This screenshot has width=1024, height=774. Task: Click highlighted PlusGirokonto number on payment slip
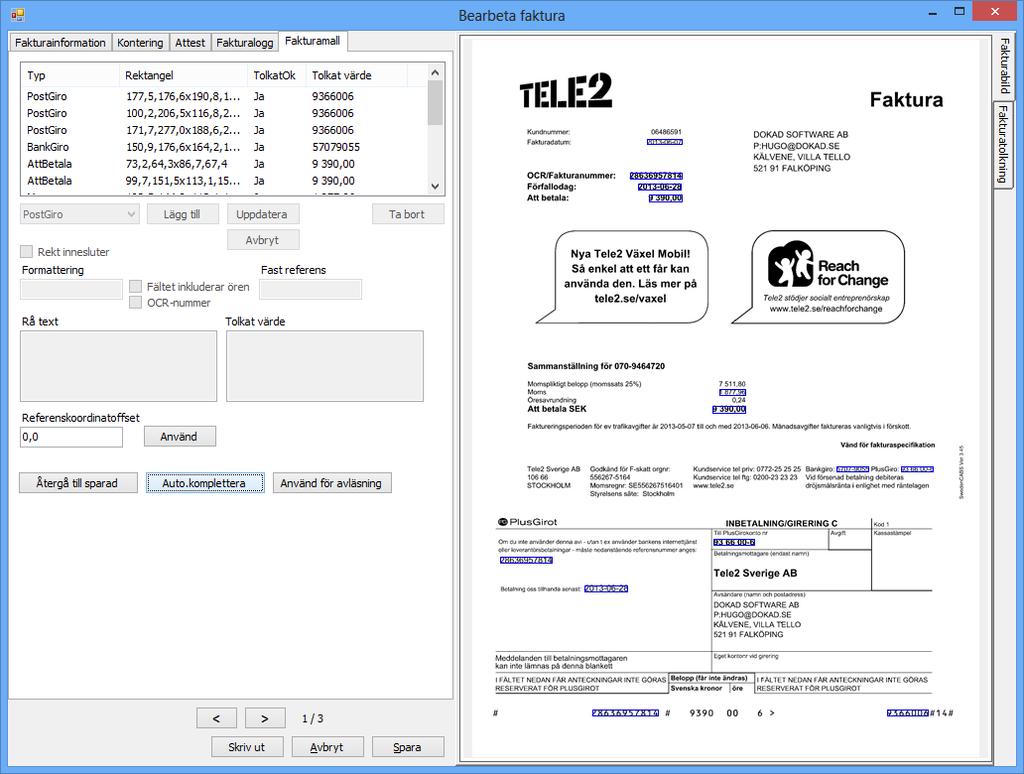coord(734,542)
